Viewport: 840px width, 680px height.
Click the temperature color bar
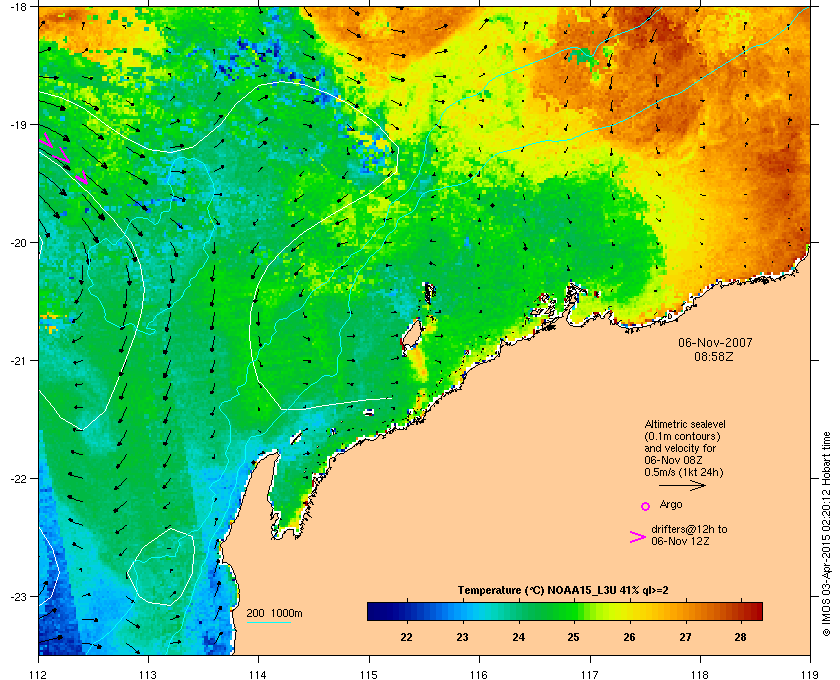click(565, 611)
